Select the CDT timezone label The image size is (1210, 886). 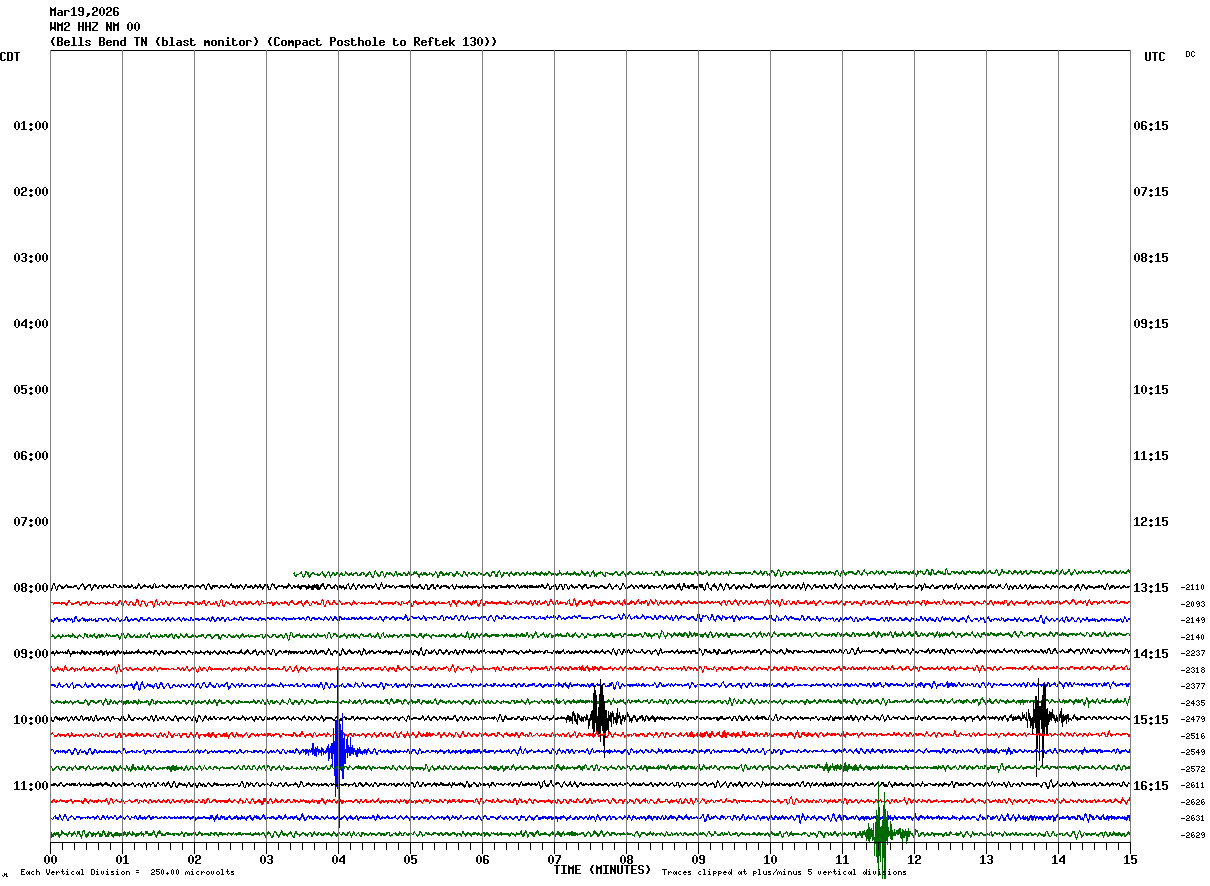pyautogui.click(x=10, y=57)
